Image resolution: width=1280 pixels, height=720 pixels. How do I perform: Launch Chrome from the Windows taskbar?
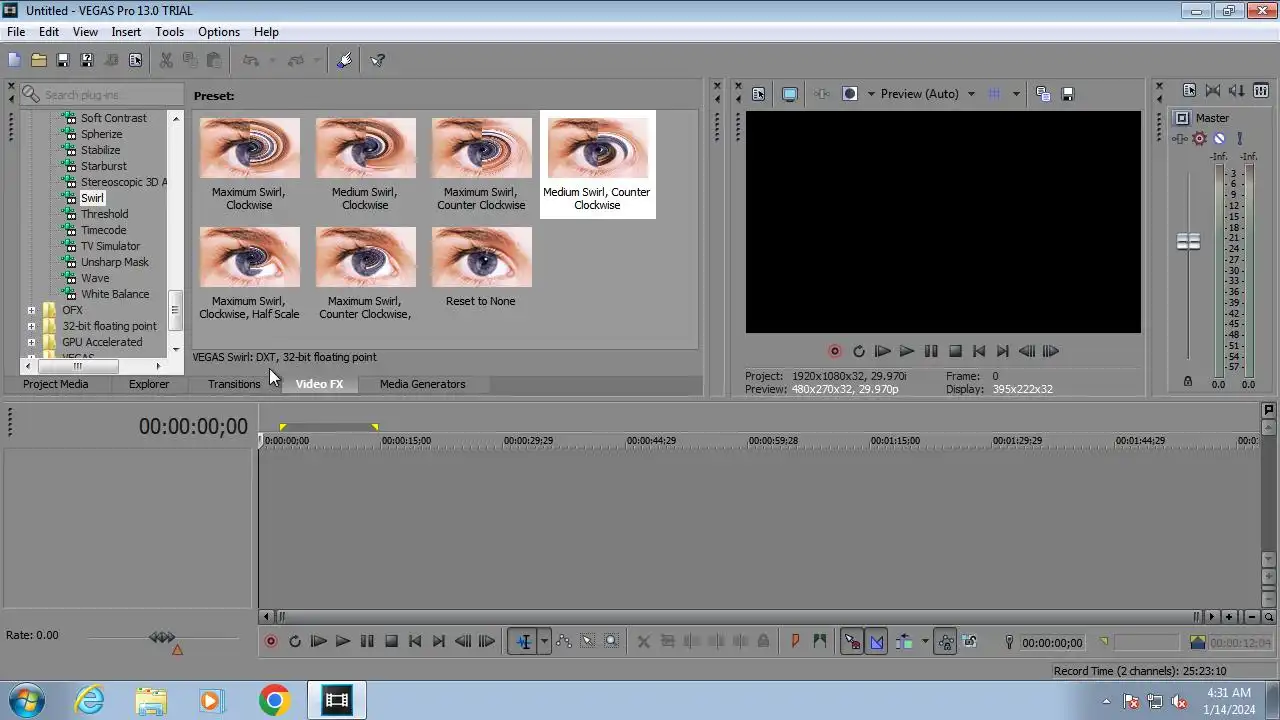pos(274,700)
